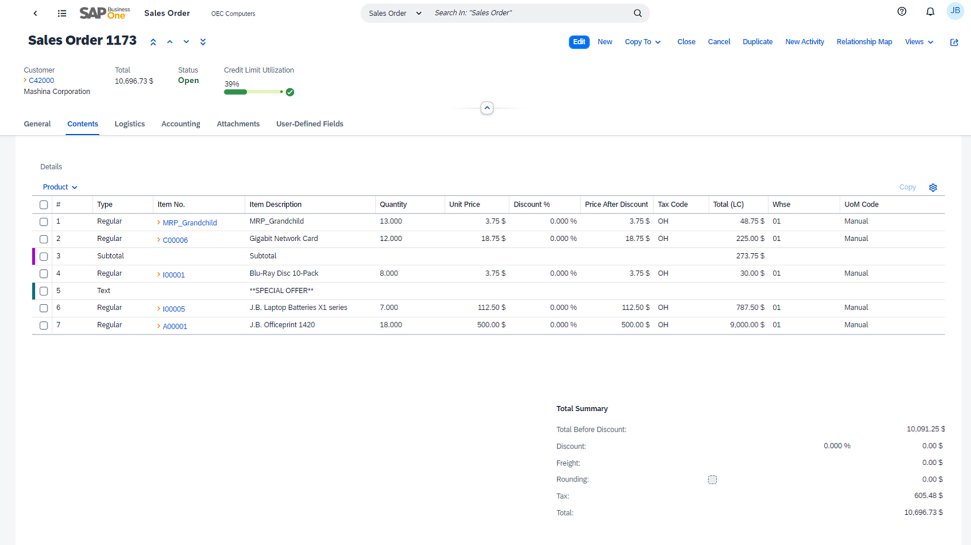Open the Accounting tab
Viewport: 971px width, 545px height.
180,124
